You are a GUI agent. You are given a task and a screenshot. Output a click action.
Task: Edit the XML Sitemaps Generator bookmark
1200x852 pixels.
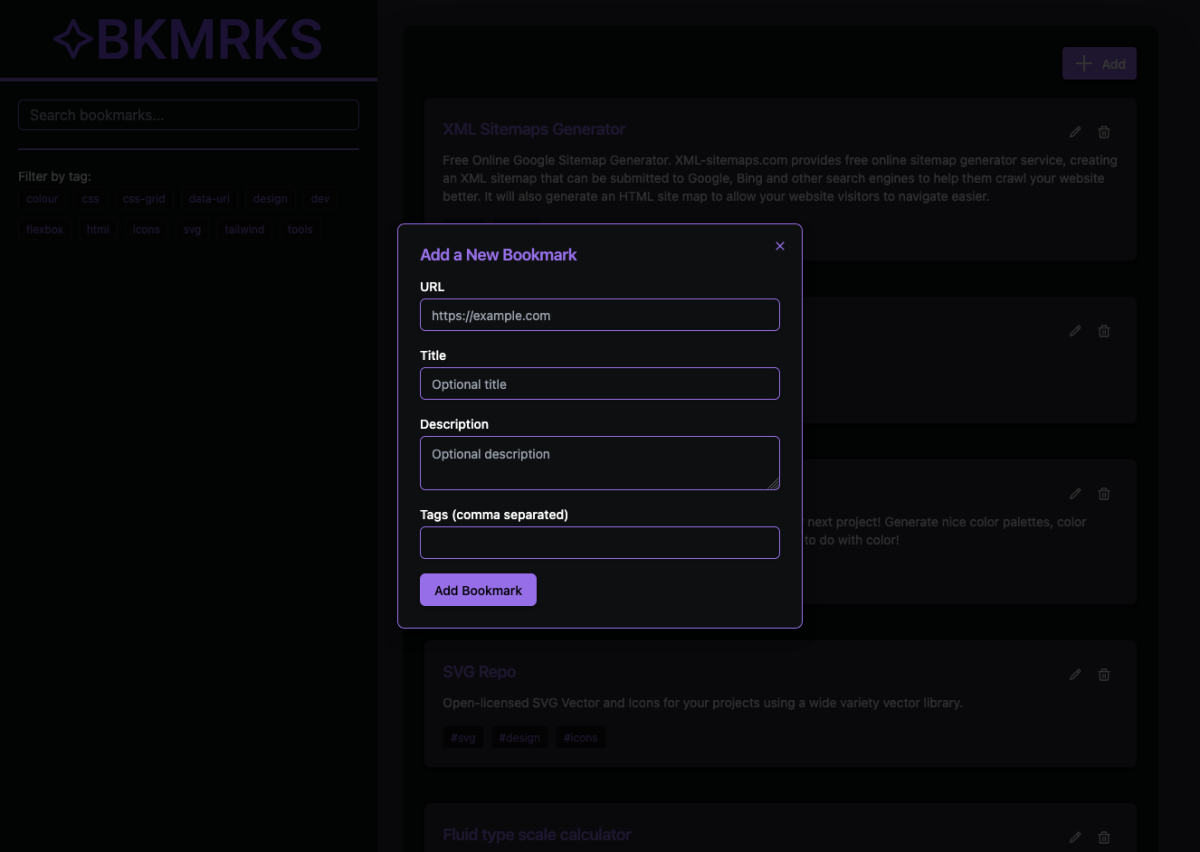[x=1075, y=132]
